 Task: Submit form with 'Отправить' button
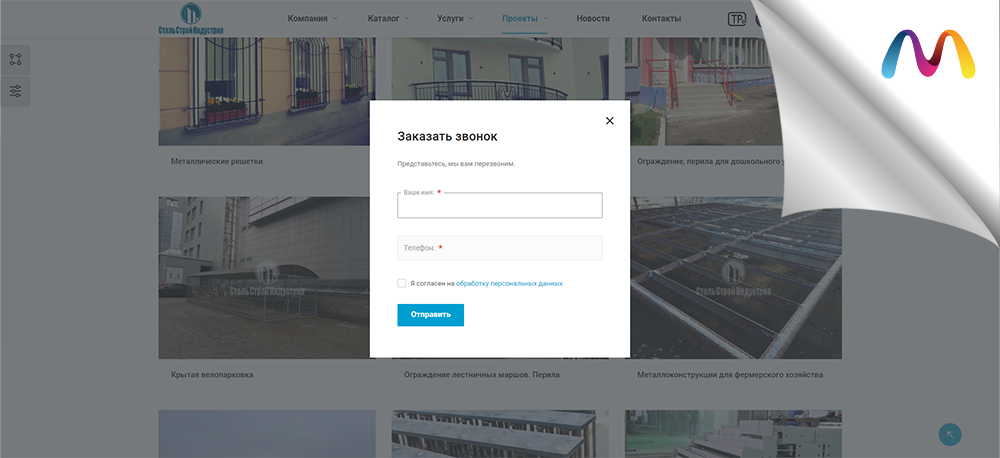tap(430, 314)
